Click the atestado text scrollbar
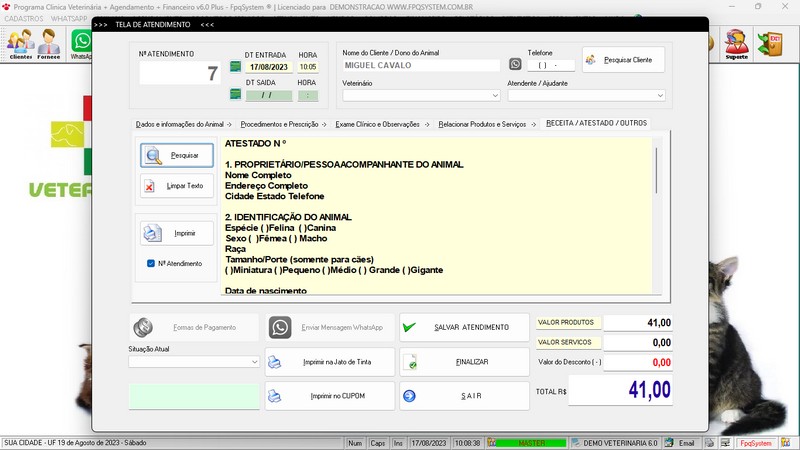 pos(656,220)
